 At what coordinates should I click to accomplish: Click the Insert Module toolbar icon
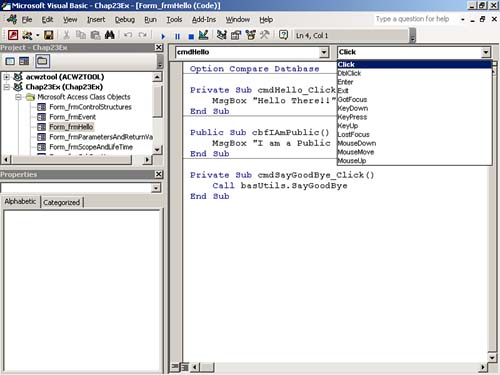27,35
